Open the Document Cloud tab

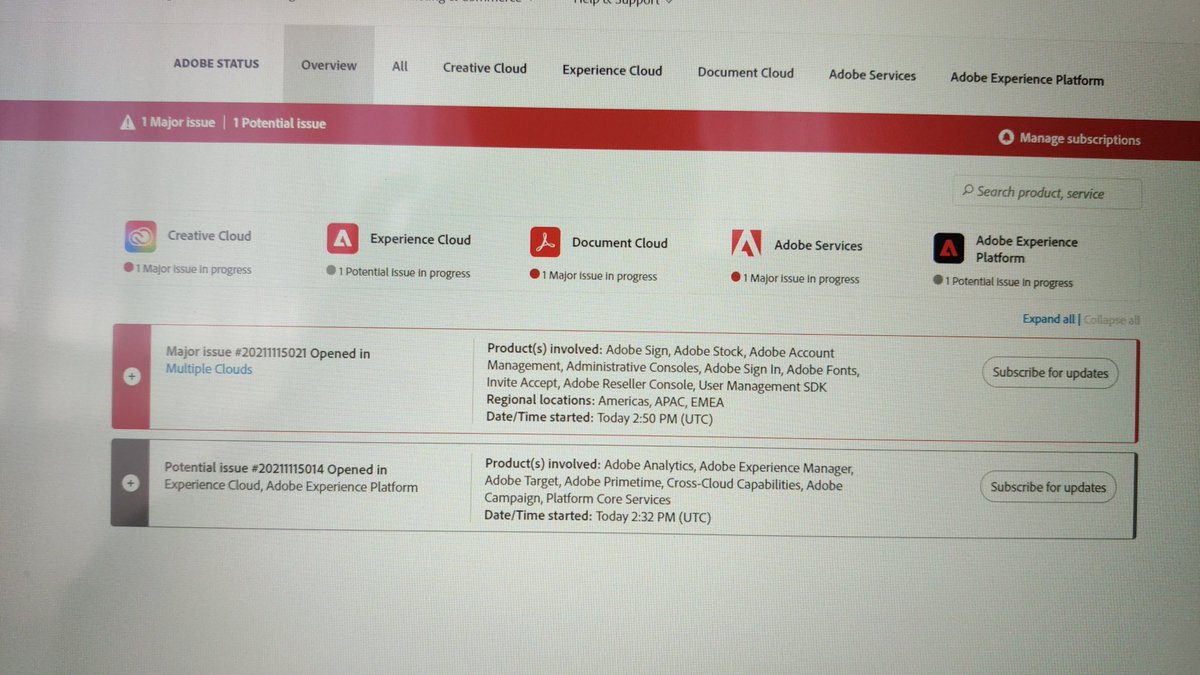click(x=746, y=72)
